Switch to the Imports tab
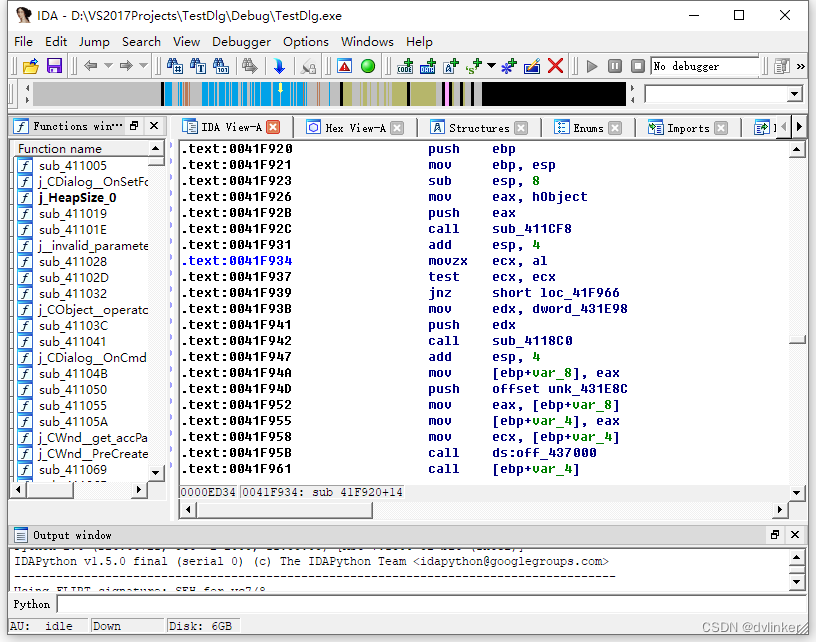816x642 pixels. (x=688, y=128)
